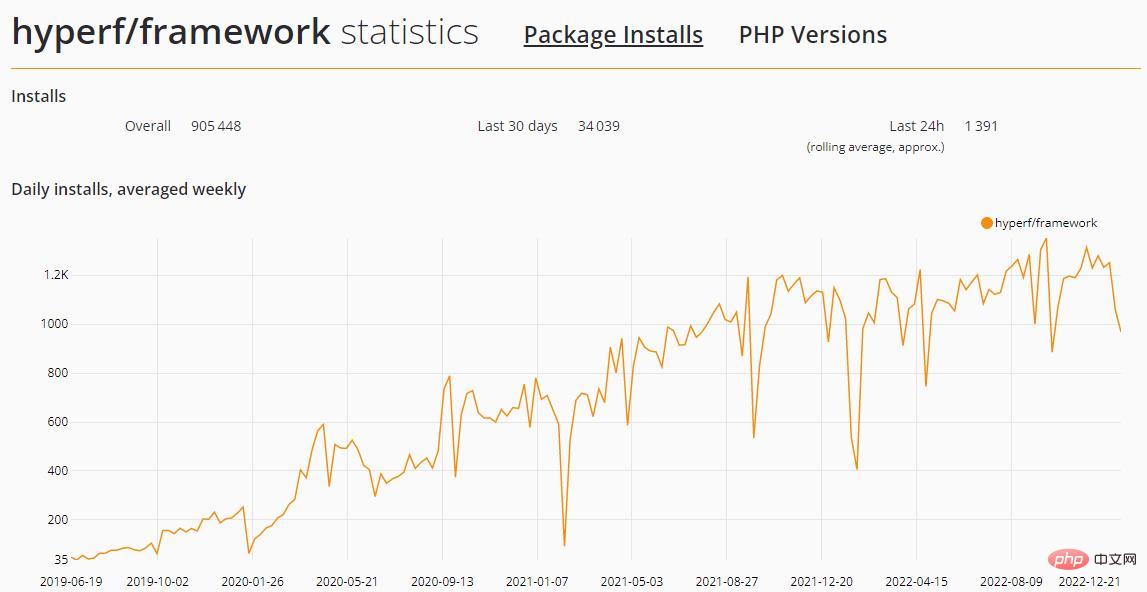Click the 1.2K y-axis label
The image size is (1147, 592).
tap(56, 275)
